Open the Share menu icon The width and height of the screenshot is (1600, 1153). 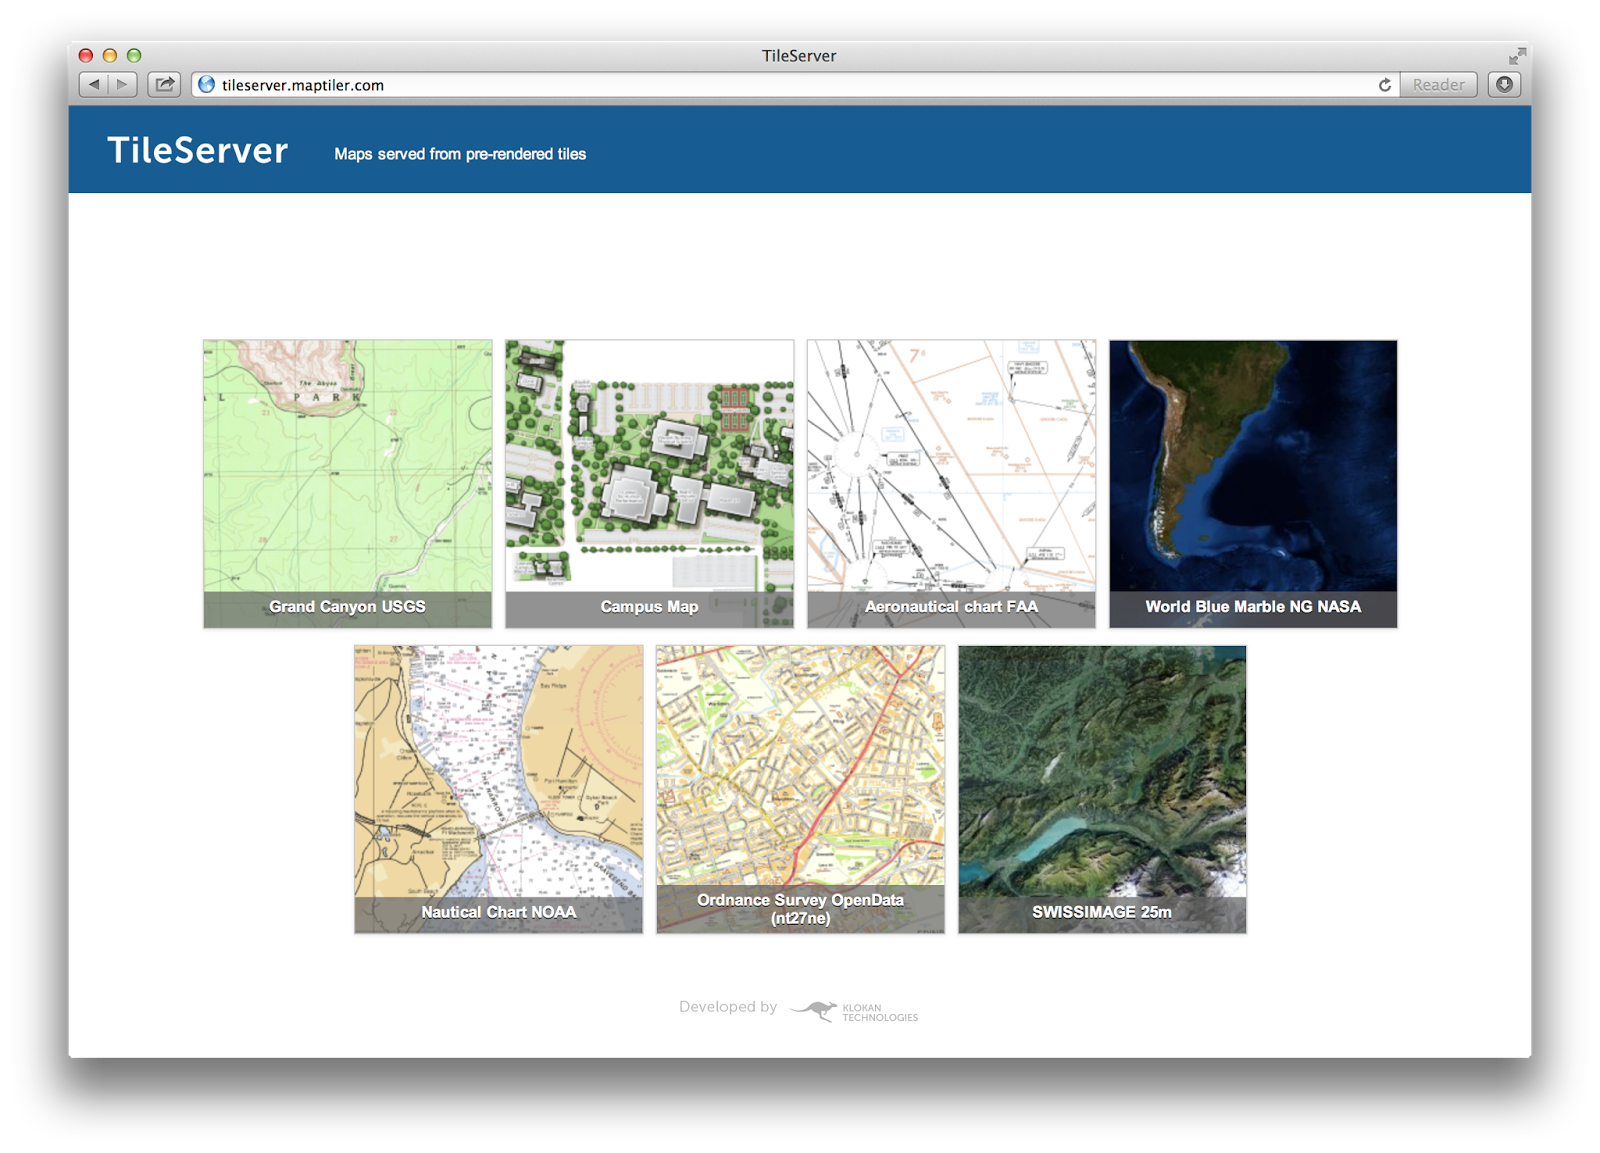163,84
